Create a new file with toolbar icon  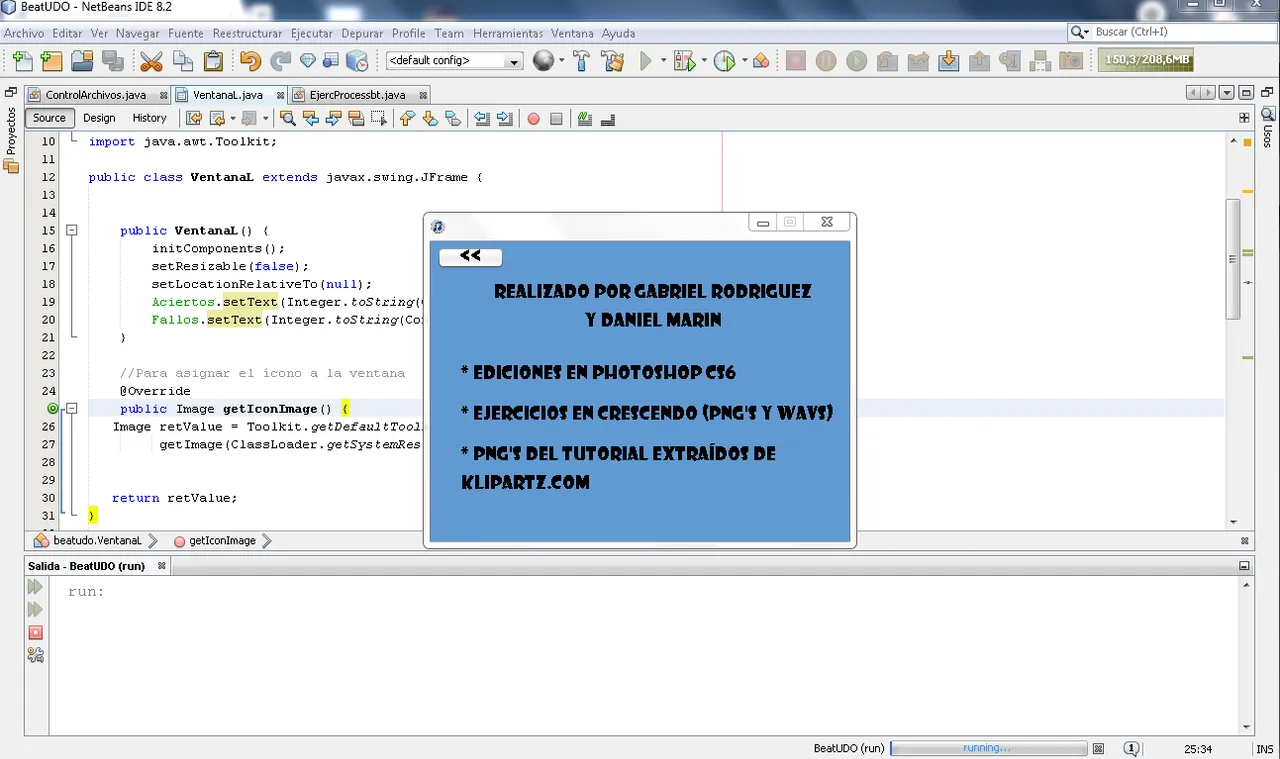pyautogui.click(x=21, y=61)
